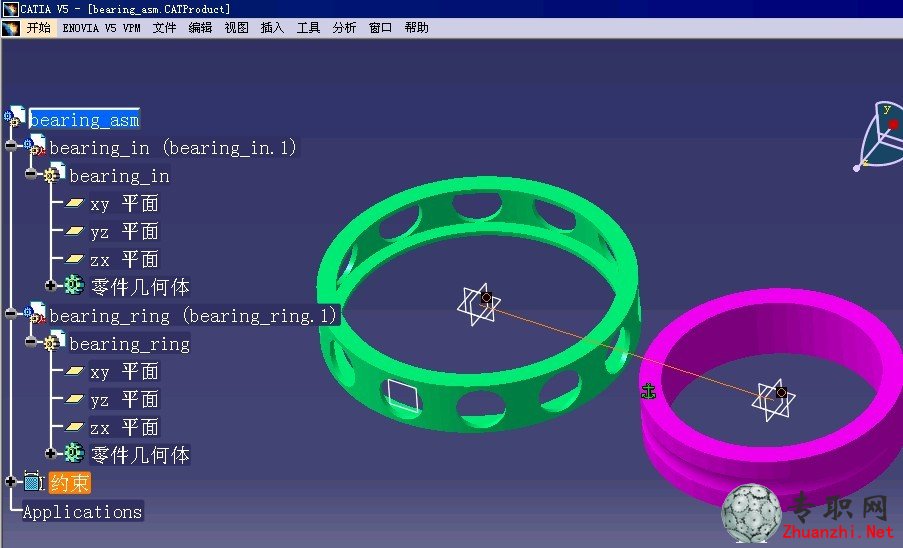
Task: Click the 3D compass
Action: [879, 136]
